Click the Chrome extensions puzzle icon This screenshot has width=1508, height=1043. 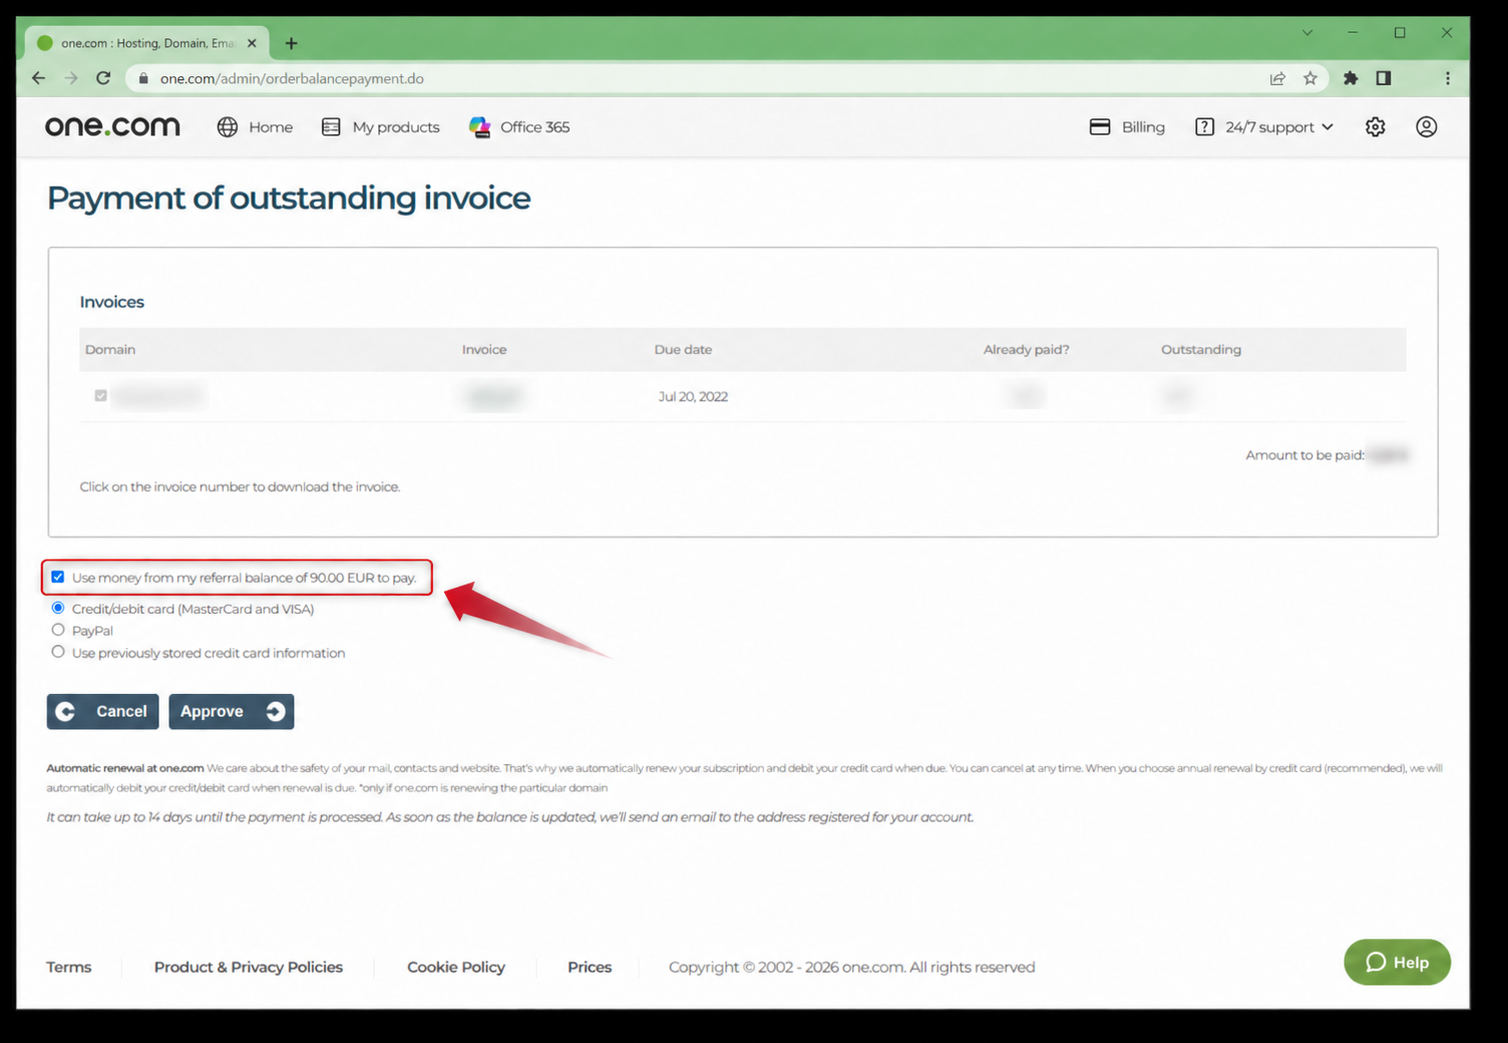coord(1350,78)
